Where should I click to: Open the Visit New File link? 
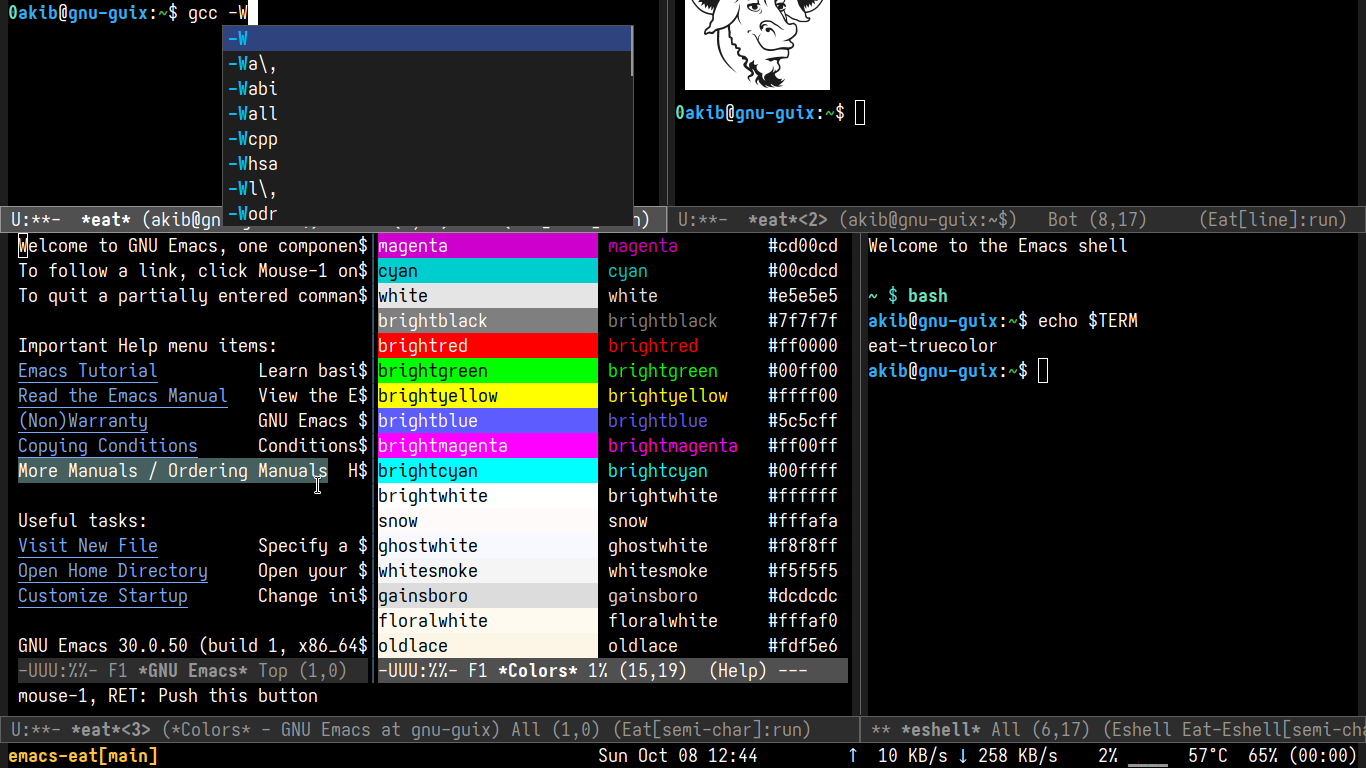88,546
